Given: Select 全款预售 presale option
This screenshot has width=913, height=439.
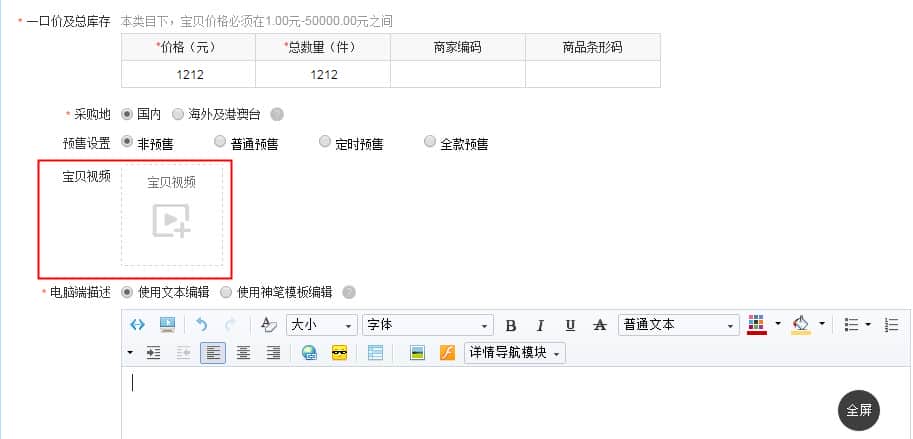Looking at the screenshot, I should [x=430, y=141].
